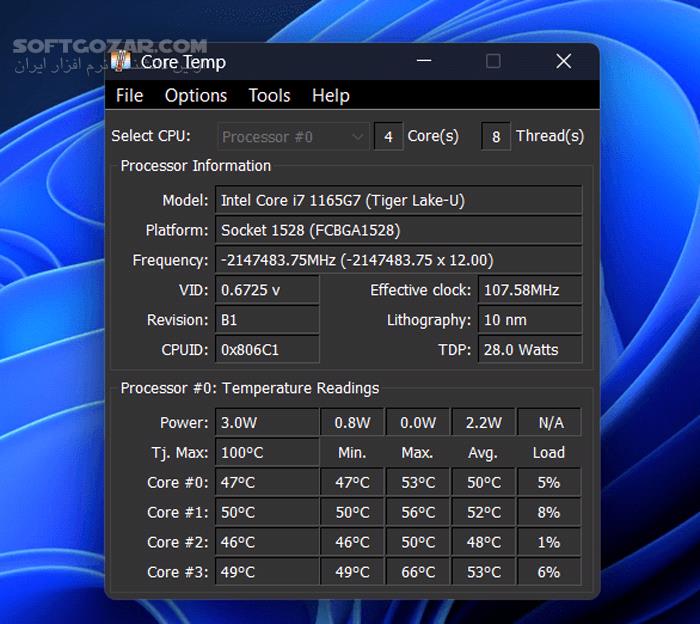The height and width of the screenshot is (624, 700).
Task: Click the Effective clock field 107.58MHz
Action: click(x=529, y=290)
